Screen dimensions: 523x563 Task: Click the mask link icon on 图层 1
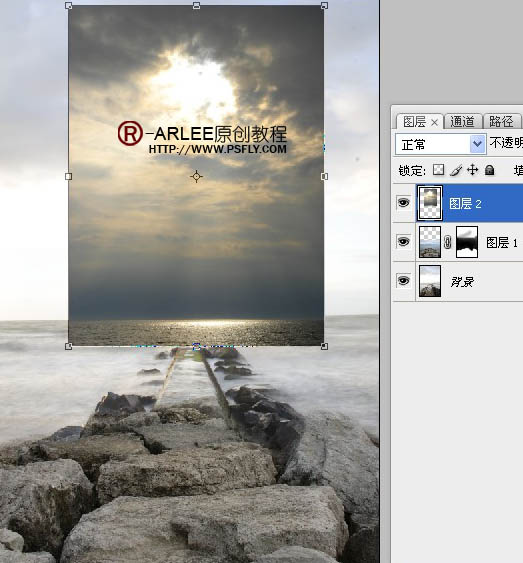(x=448, y=242)
